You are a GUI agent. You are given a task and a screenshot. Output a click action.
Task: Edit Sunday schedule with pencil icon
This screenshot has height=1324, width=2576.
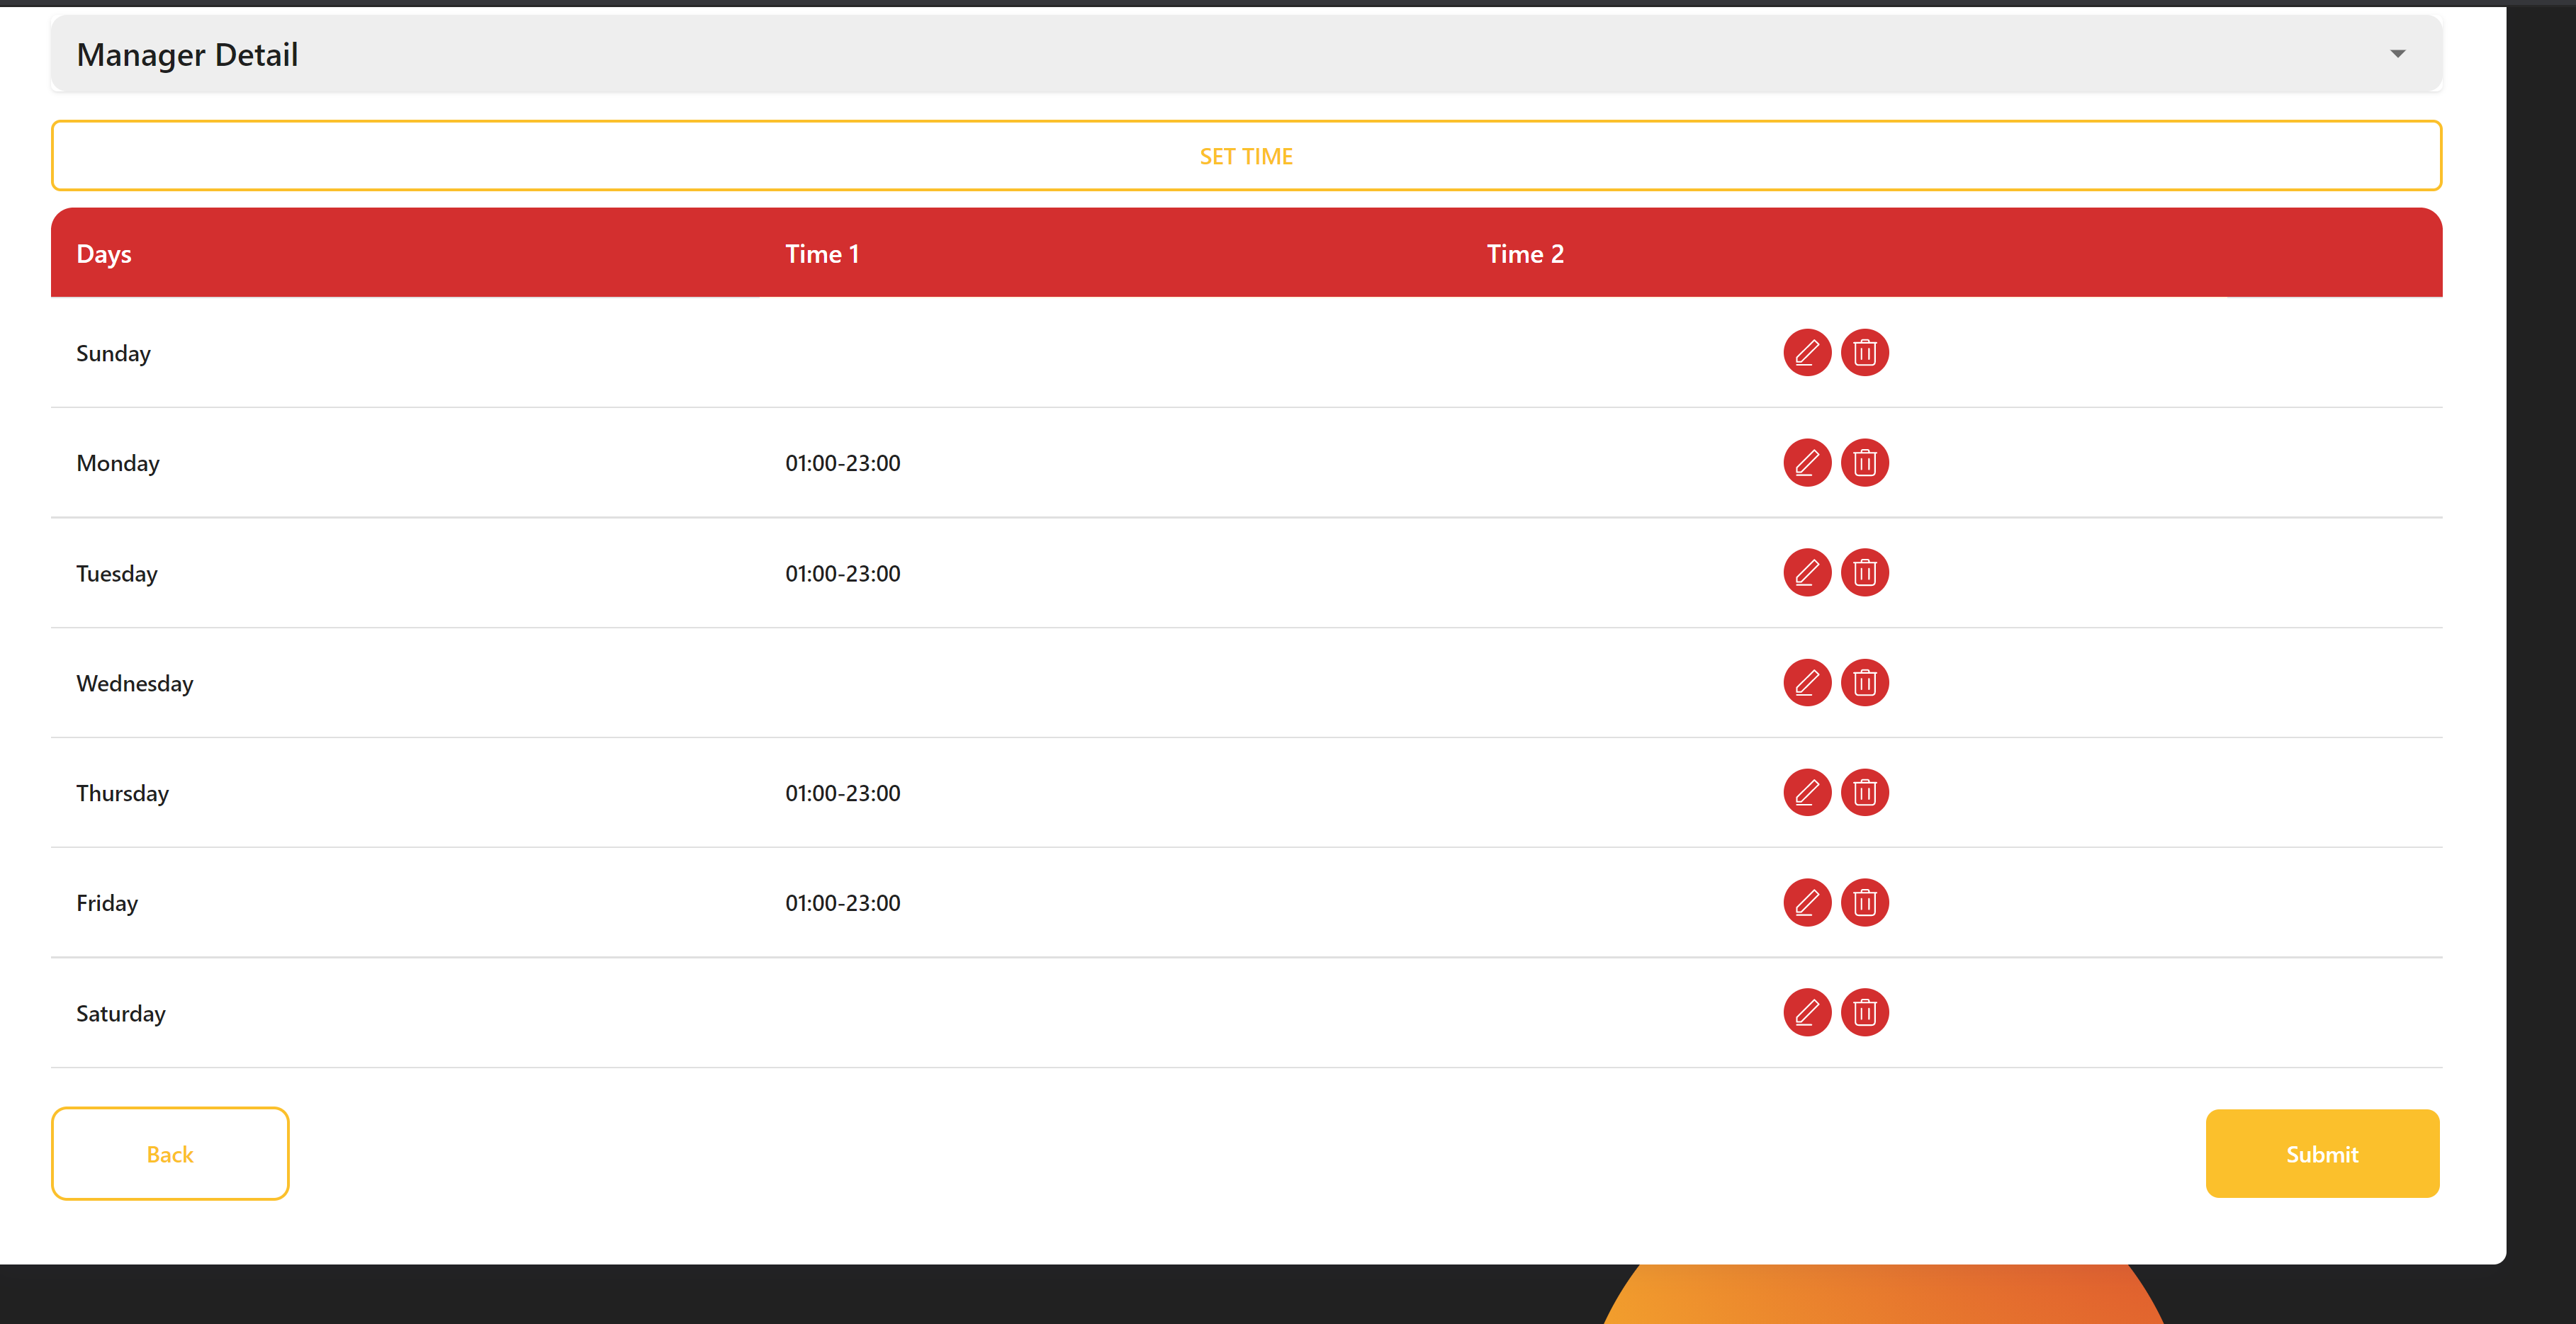pyautogui.click(x=1806, y=353)
